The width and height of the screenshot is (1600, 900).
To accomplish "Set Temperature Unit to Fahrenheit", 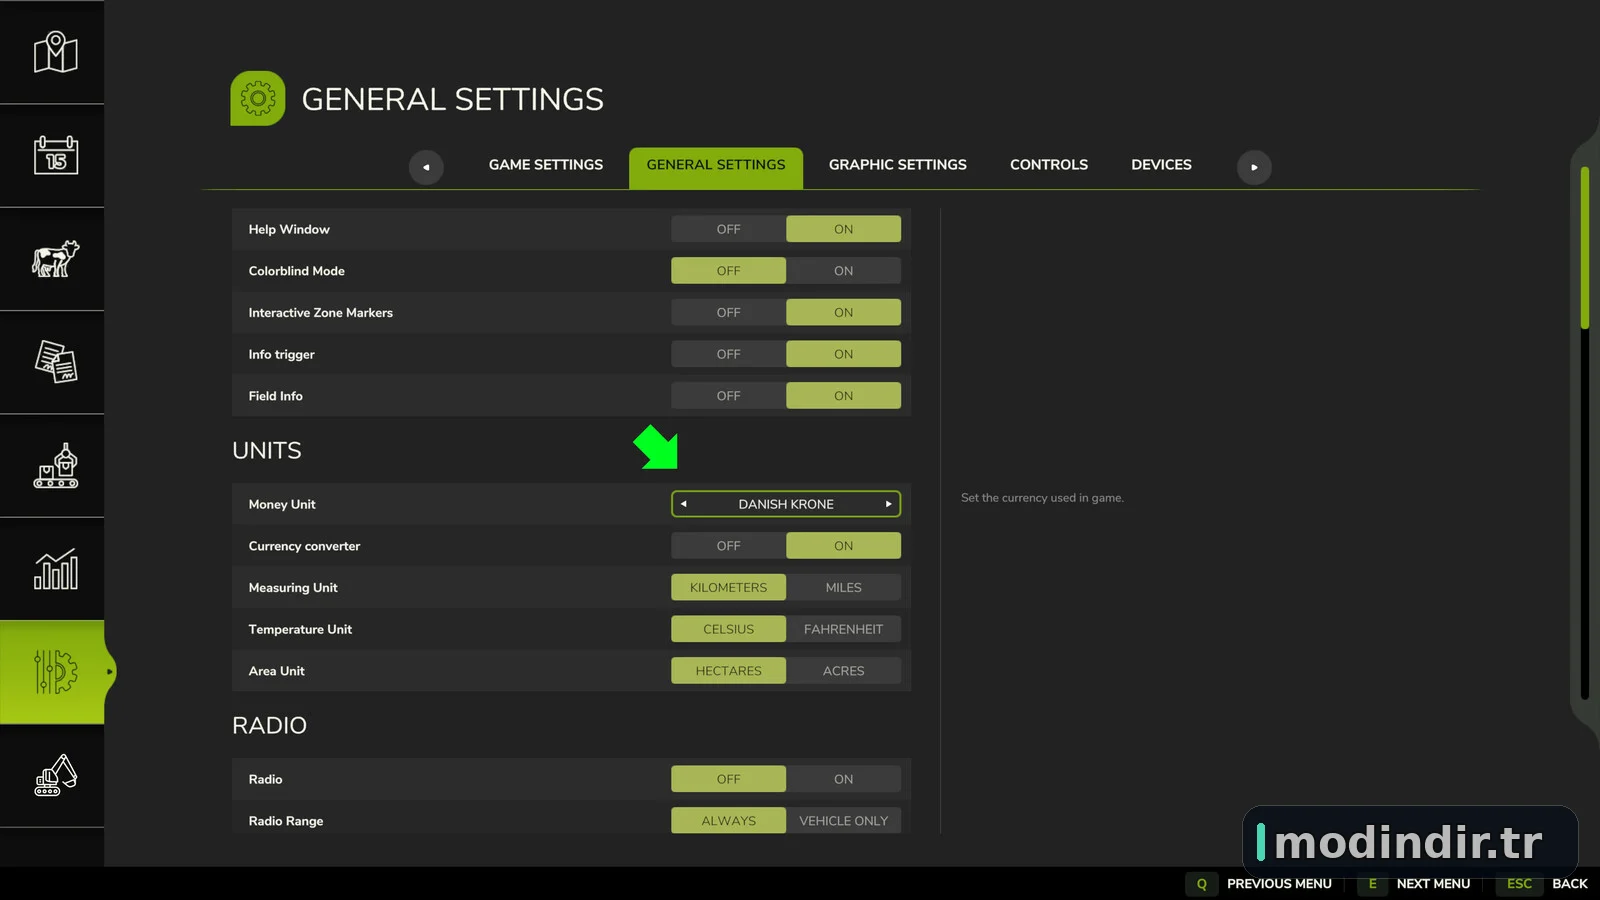I will click(843, 629).
